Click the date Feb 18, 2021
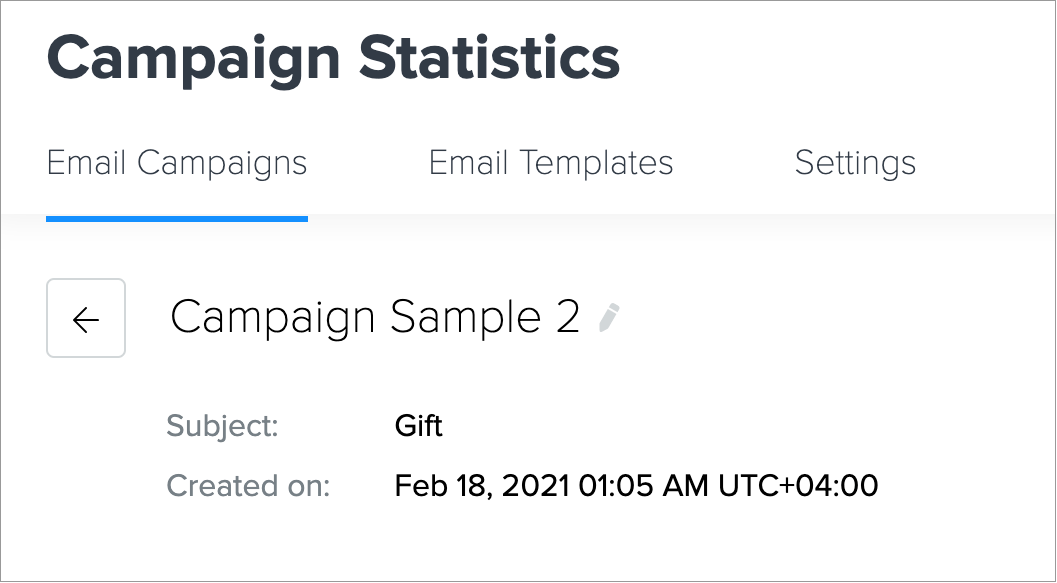The image size is (1057, 583). tap(481, 486)
